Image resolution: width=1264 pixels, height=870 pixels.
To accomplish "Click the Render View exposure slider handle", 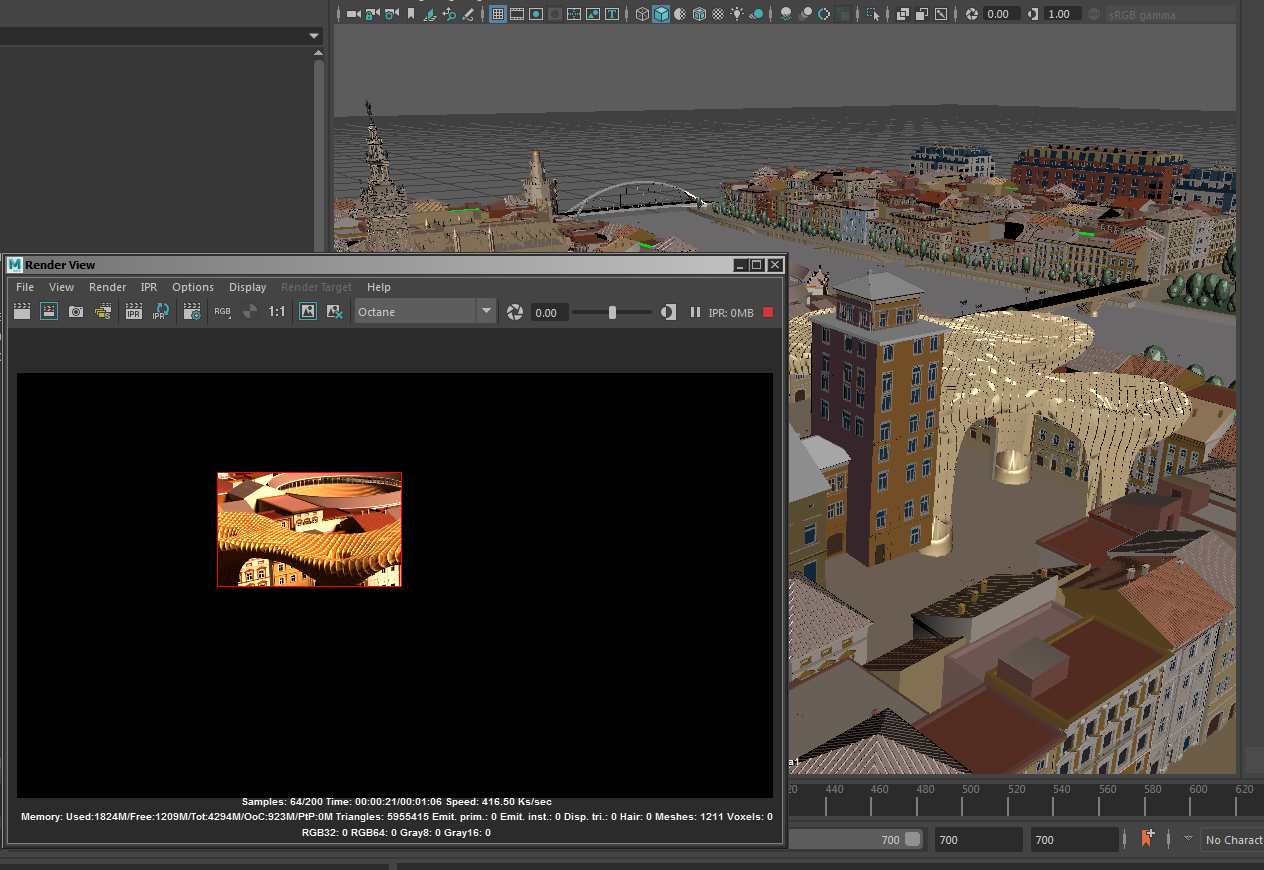I will [x=612, y=312].
